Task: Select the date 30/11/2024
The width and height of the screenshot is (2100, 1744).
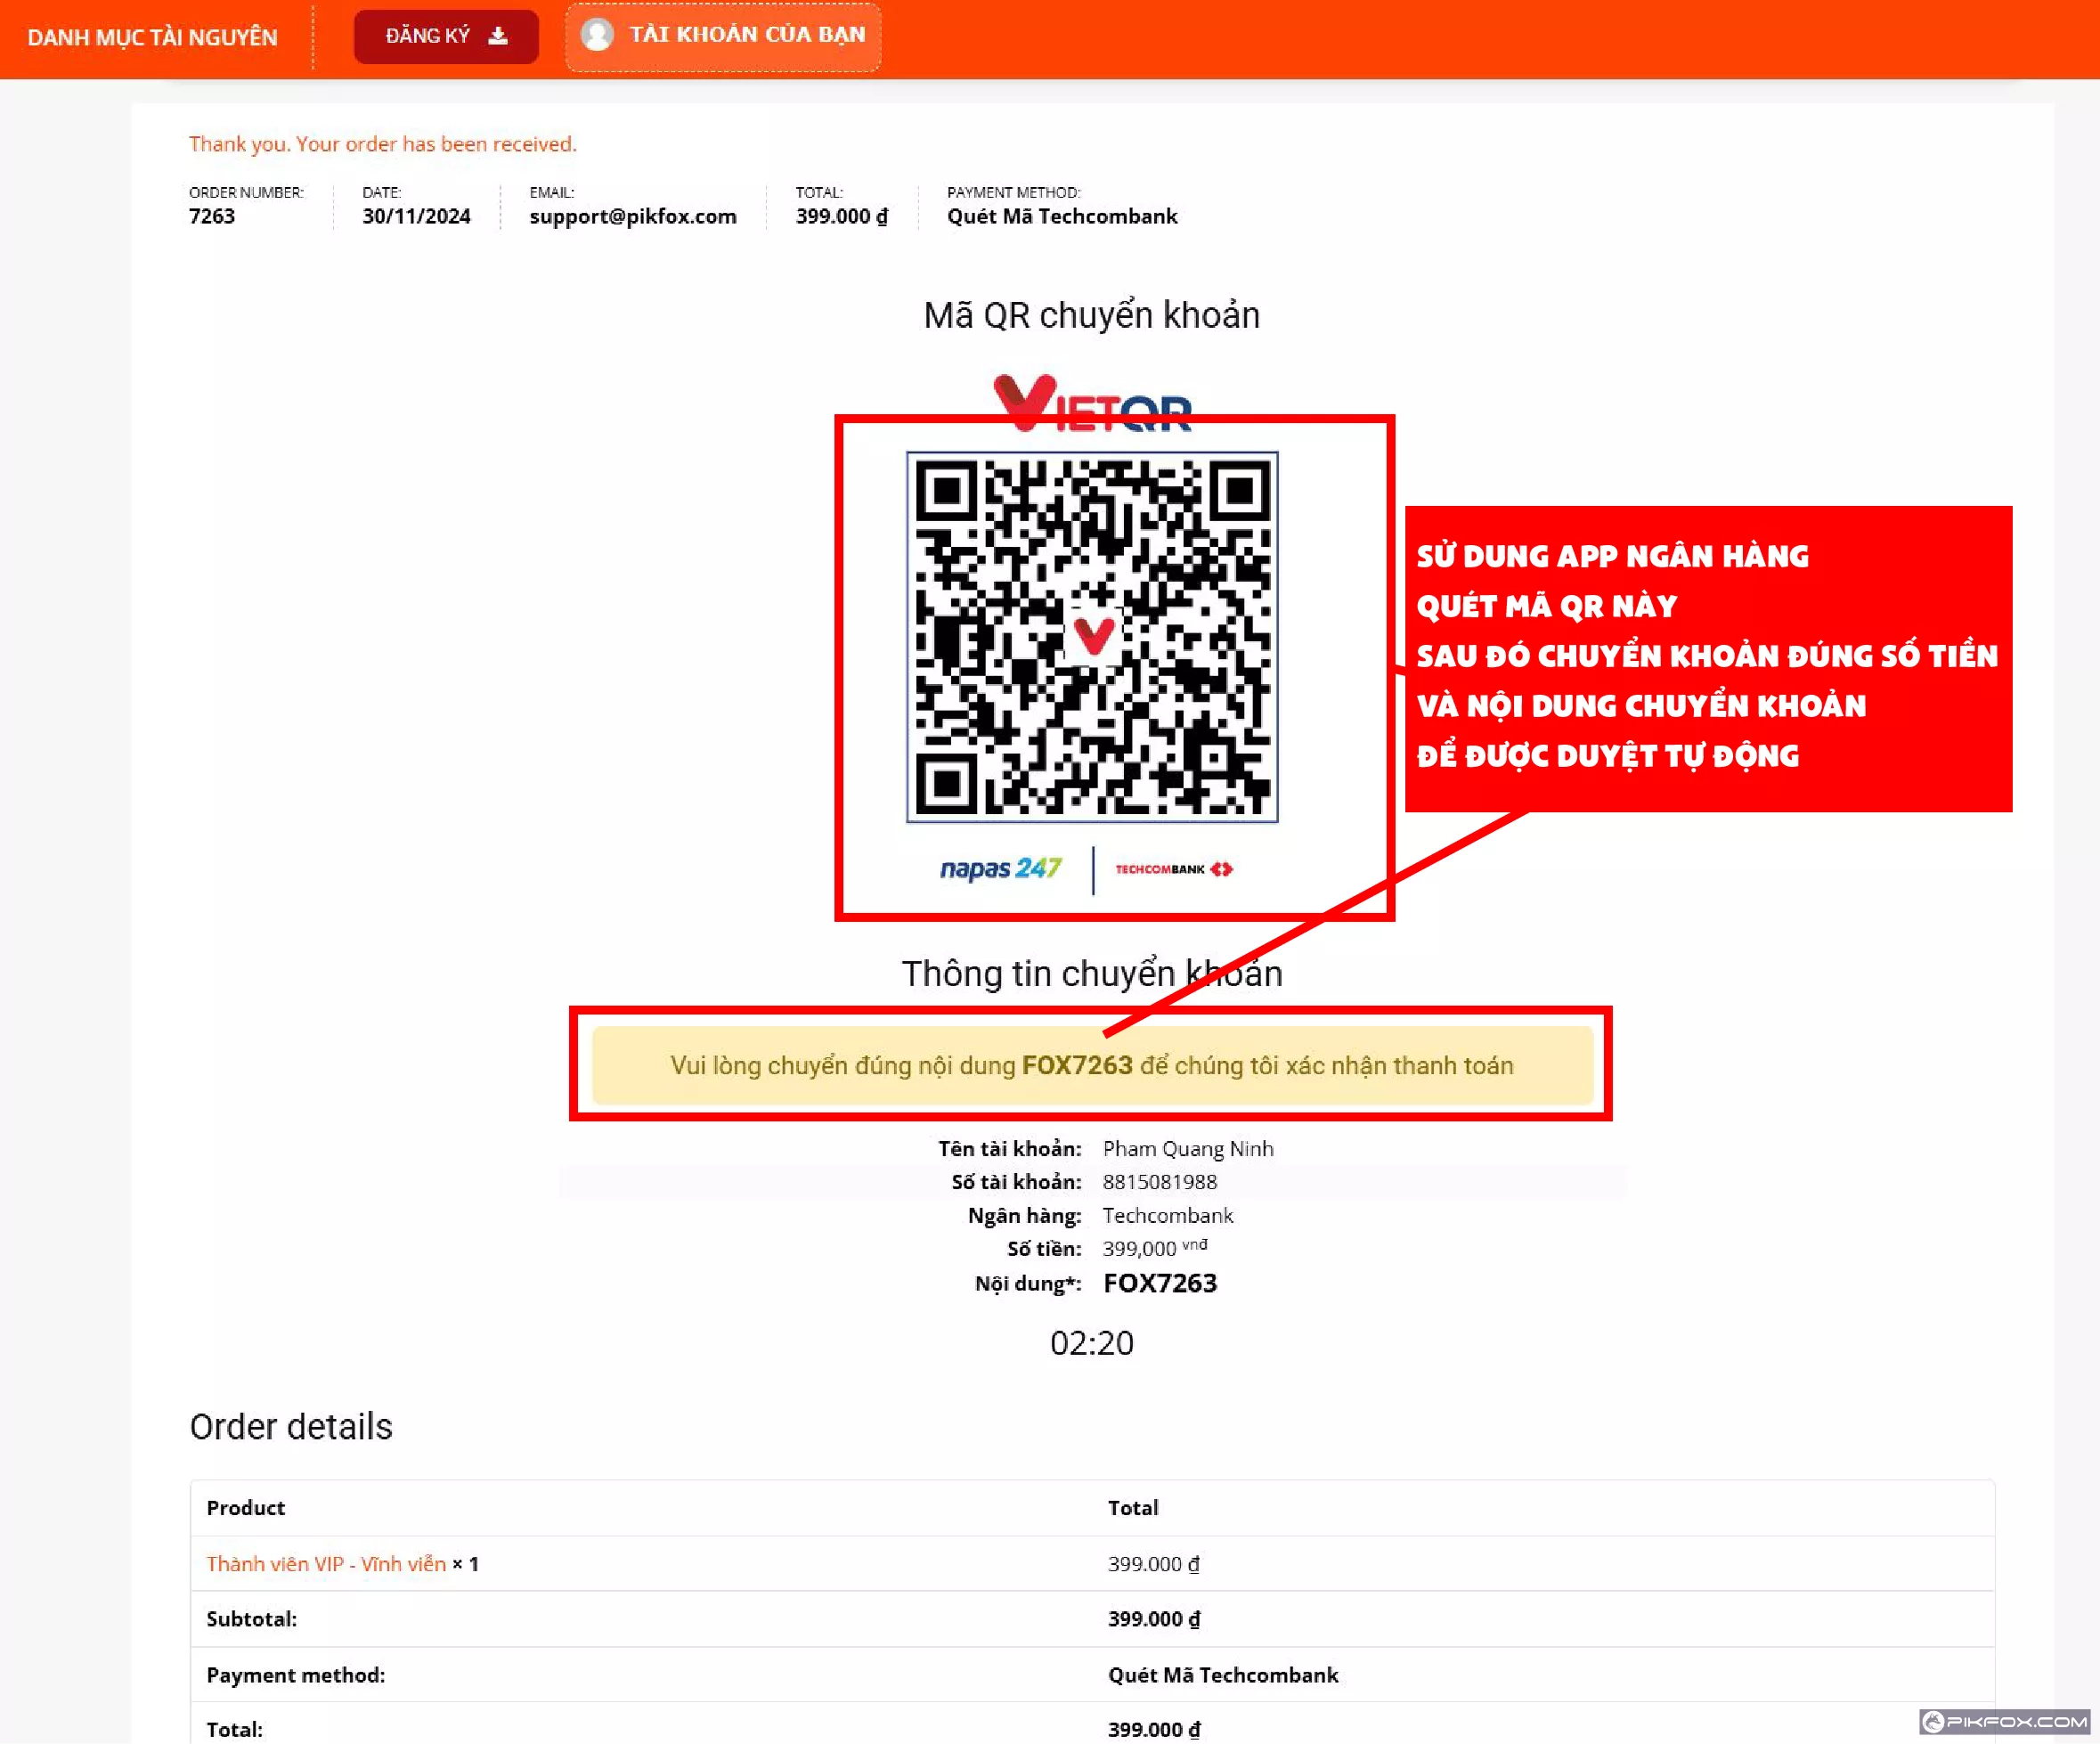Action: (x=416, y=217)
